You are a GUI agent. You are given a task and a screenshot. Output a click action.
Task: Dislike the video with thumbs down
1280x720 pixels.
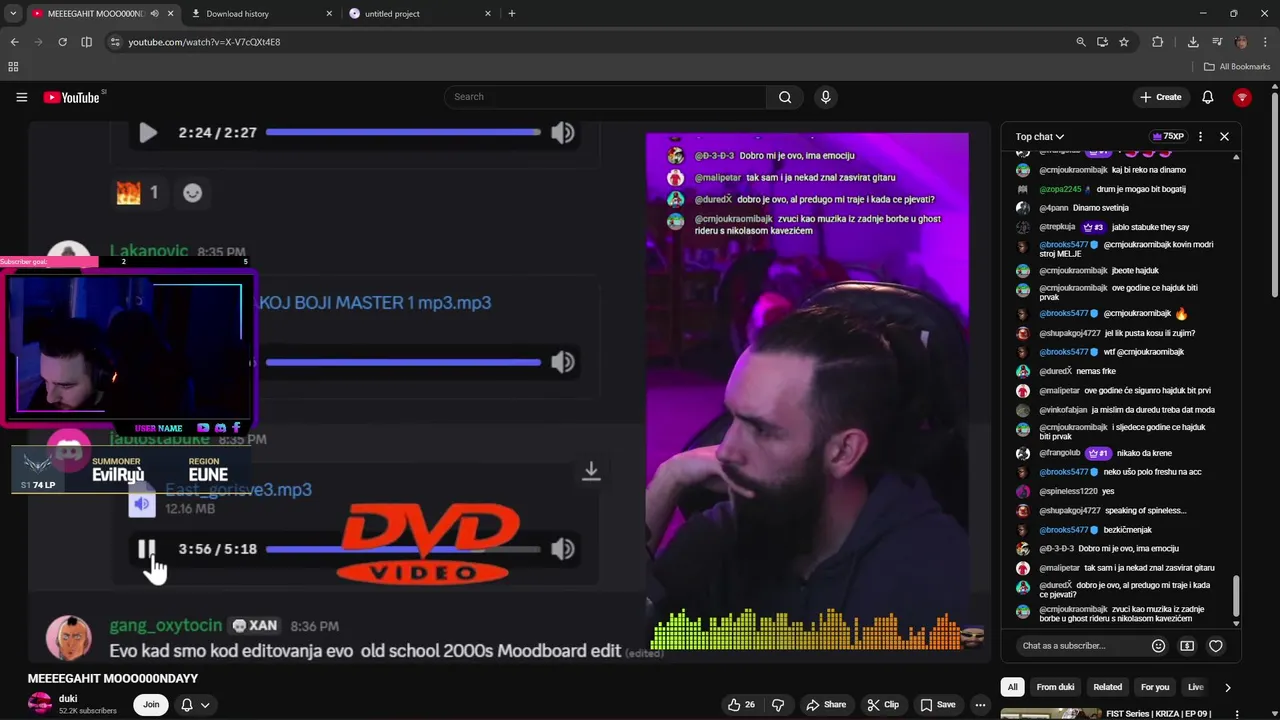tap(778, 705)
